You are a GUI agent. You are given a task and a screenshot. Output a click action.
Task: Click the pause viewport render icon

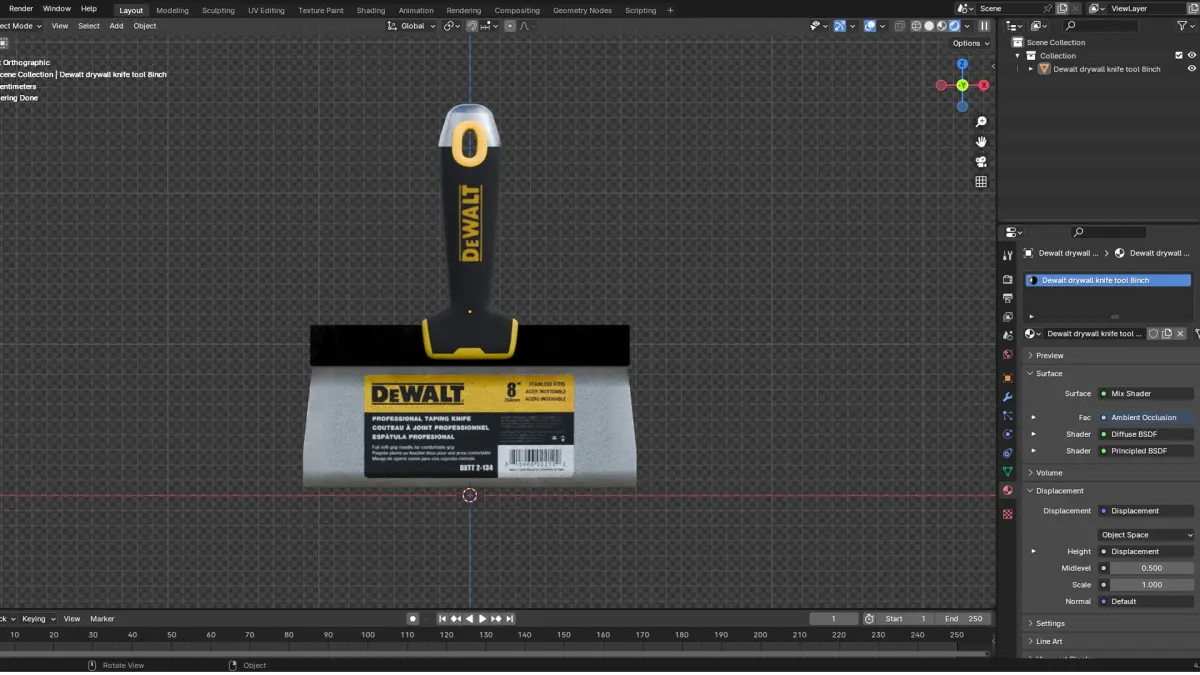pyautogui.click(x=984, y=26)
